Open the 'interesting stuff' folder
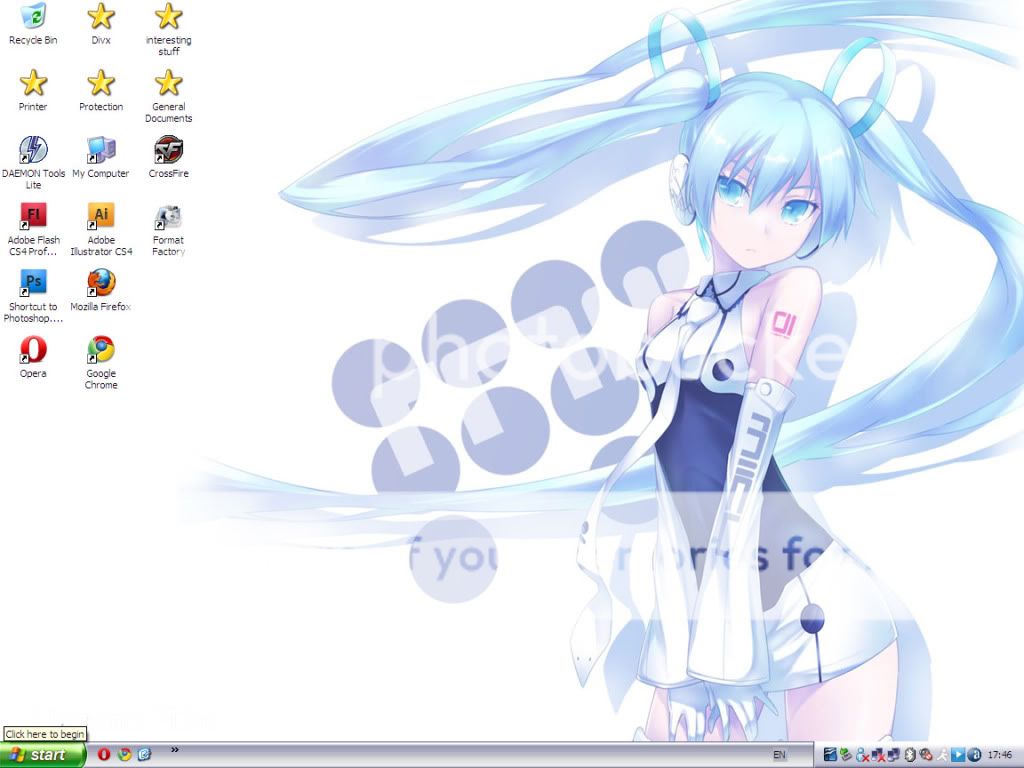 167,18
